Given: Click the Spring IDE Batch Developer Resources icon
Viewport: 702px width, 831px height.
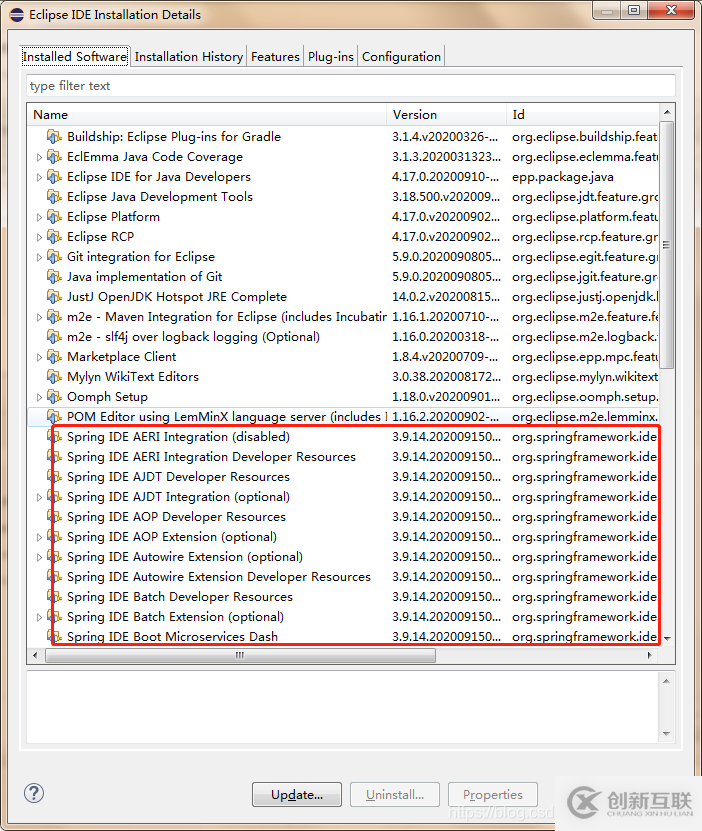Looking at the screenshot, I should [x=54, y=597].
